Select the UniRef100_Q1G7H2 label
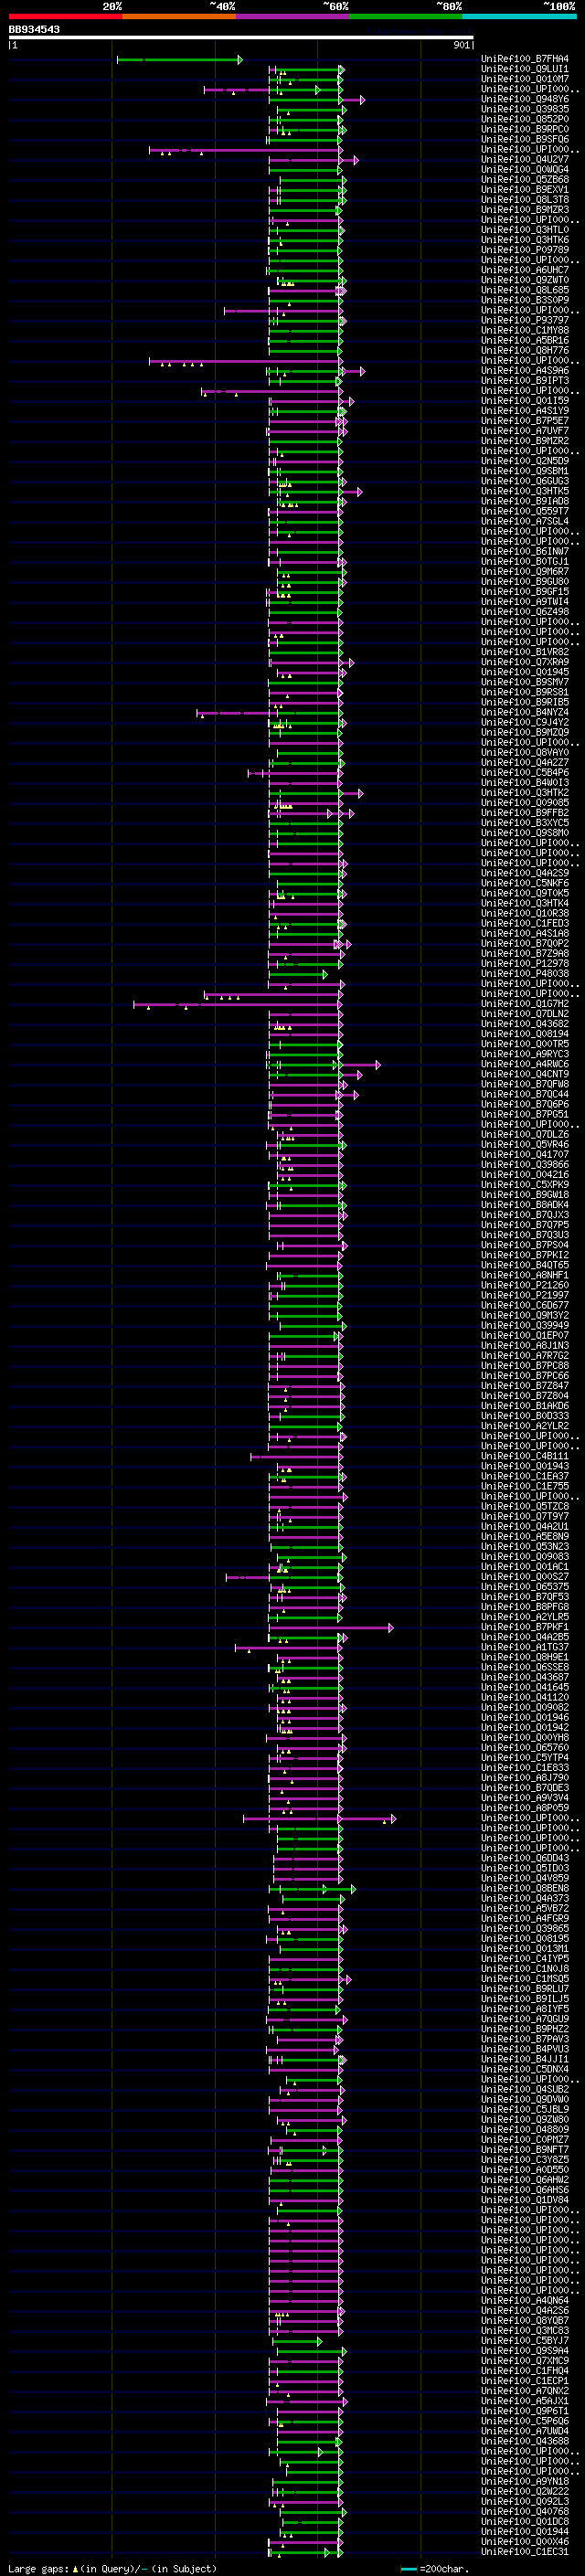 pos(524,1004)
